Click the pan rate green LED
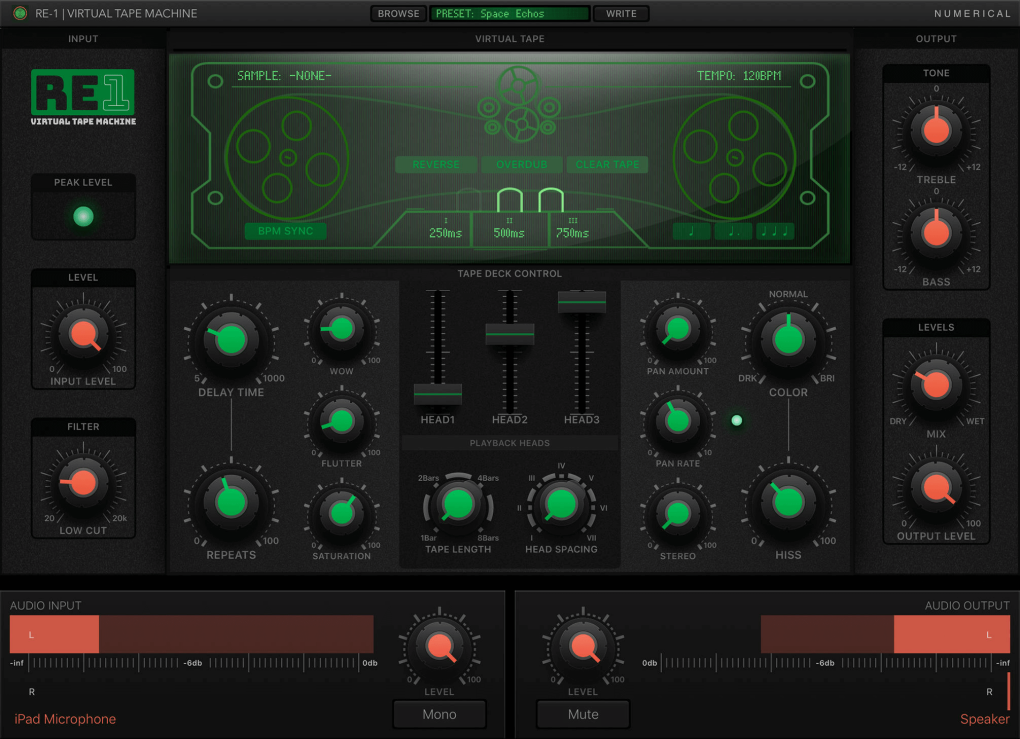1020x739 pixels. click(736, 420)
